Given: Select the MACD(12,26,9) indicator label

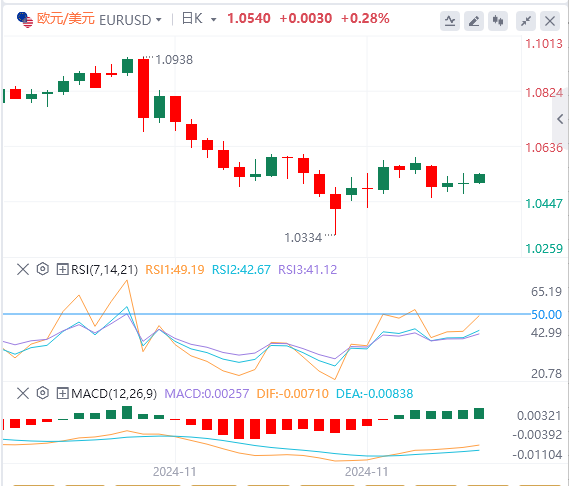Looking at the screenshot, I should [x=114, y=393].
